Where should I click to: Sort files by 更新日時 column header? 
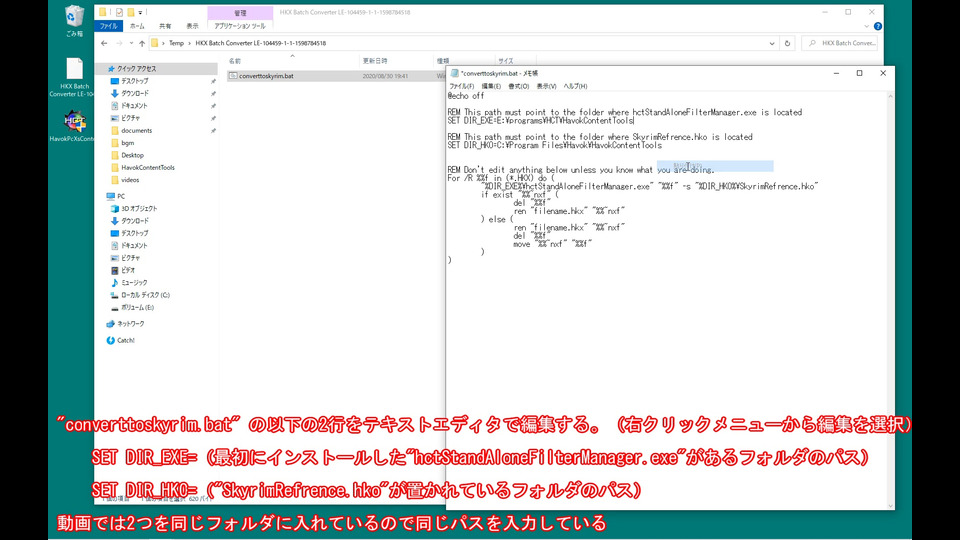click(x=375, y=61)
